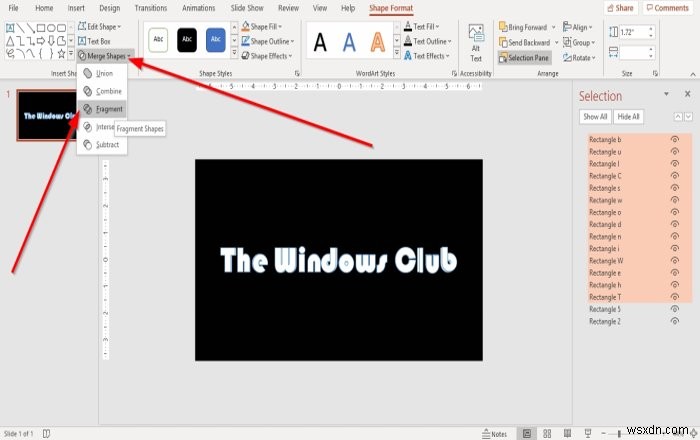The height and width of the screenshot is (440, 700).
Task: Insert a Text Box
Action: pyautogui.click(x=94, y=41)
